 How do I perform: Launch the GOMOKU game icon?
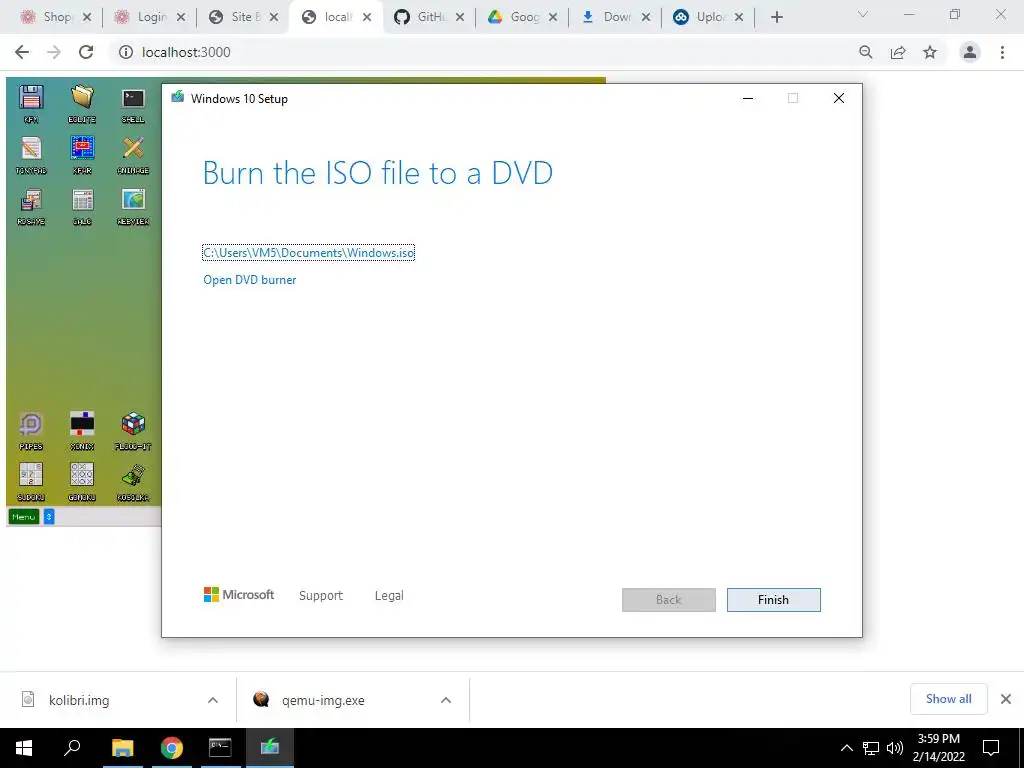coord(82,481)
